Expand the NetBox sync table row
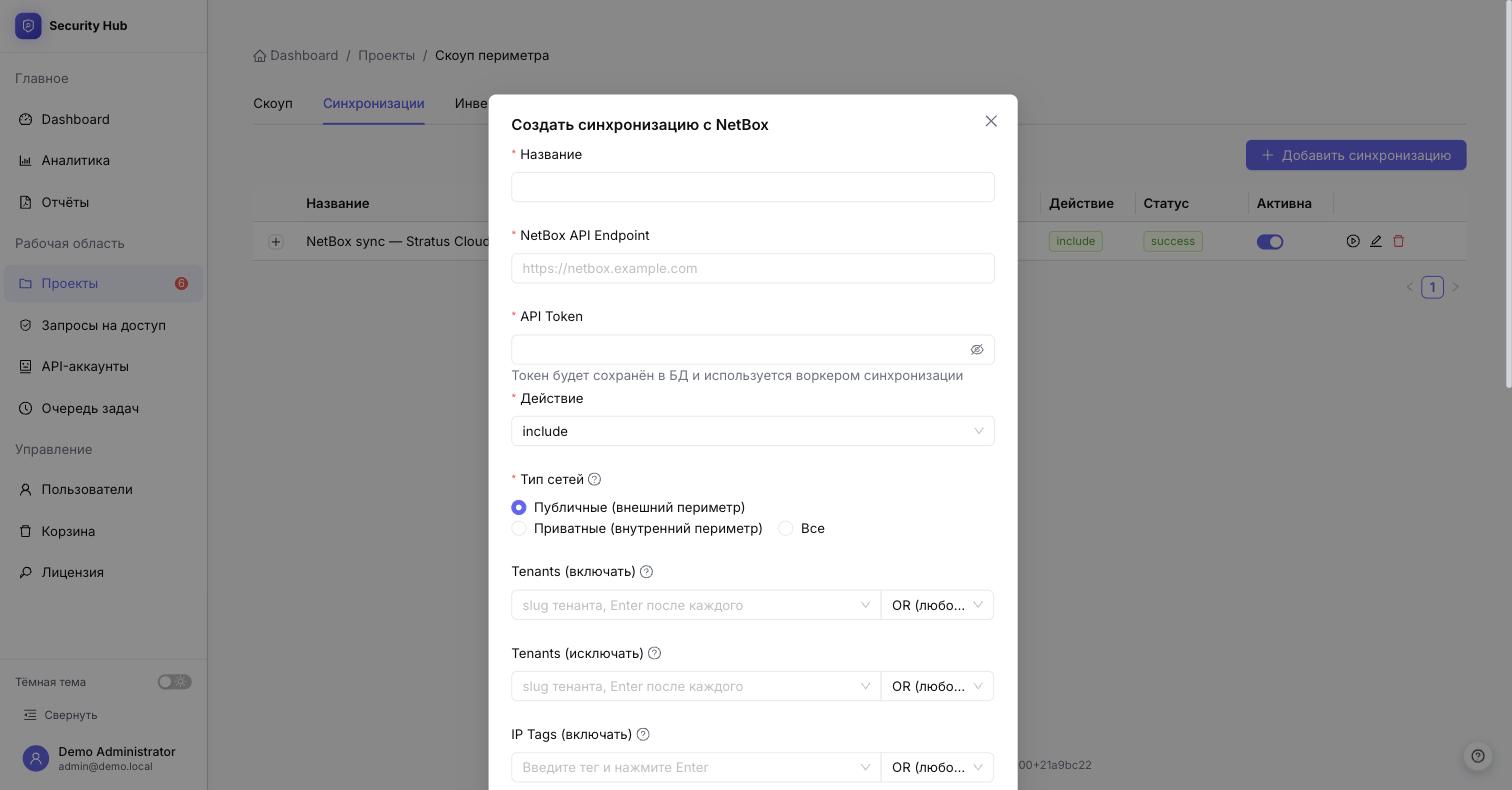Viewport: 1512px width, 790px height. pyautogui.click(x=276, y=242)
